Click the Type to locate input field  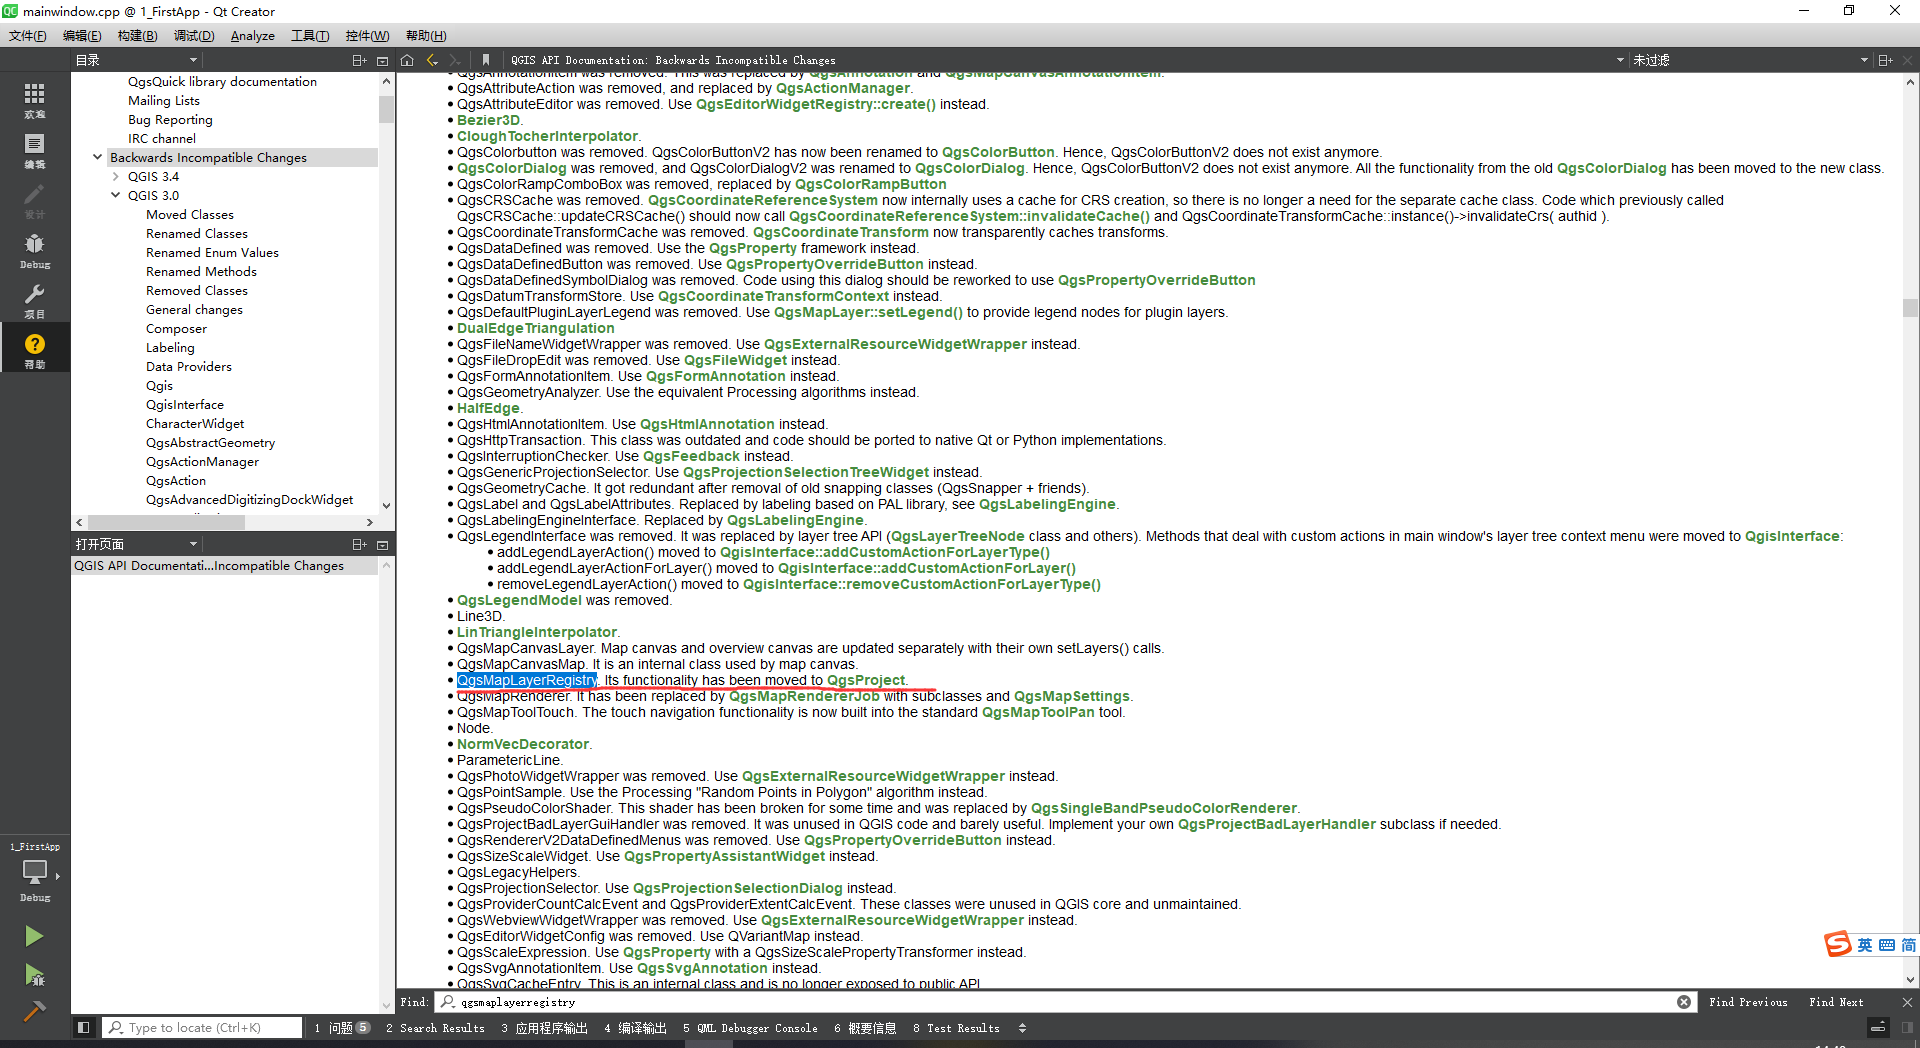click(x=200, y=1027)
